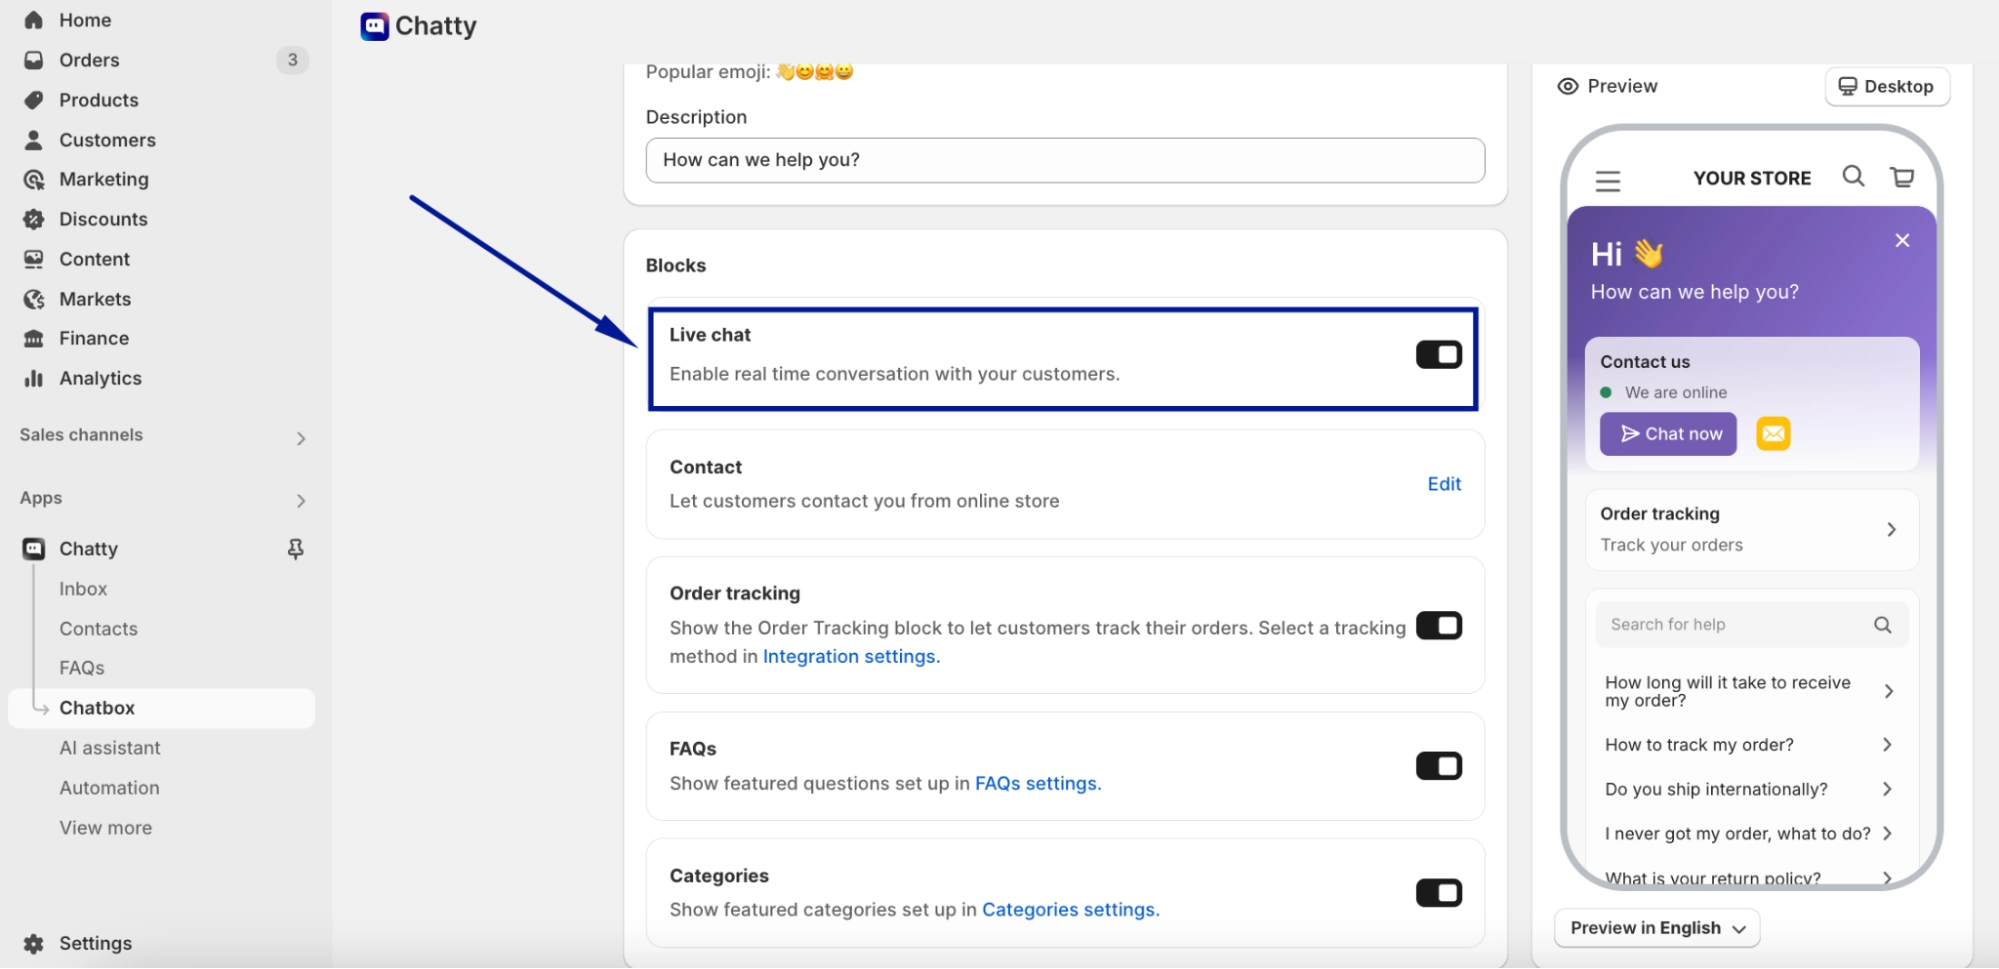Screen dimensions: 1999x969
Task: Click Edit on the Contact block
Action: (x=1443, y=484)
